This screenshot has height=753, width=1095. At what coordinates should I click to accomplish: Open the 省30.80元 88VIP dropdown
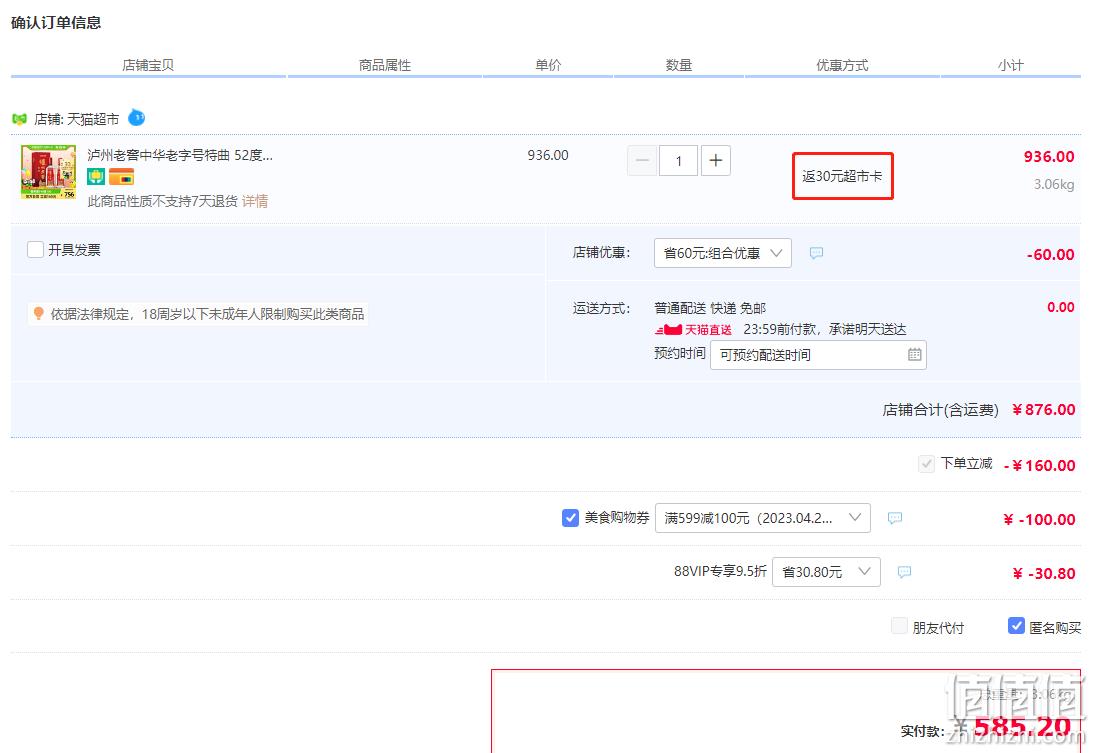click(x=826, y=572)
